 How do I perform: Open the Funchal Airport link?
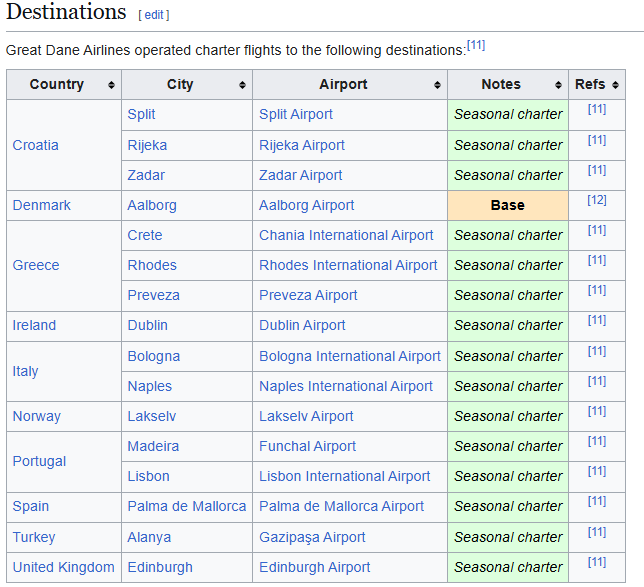click(x=307, y=446)
